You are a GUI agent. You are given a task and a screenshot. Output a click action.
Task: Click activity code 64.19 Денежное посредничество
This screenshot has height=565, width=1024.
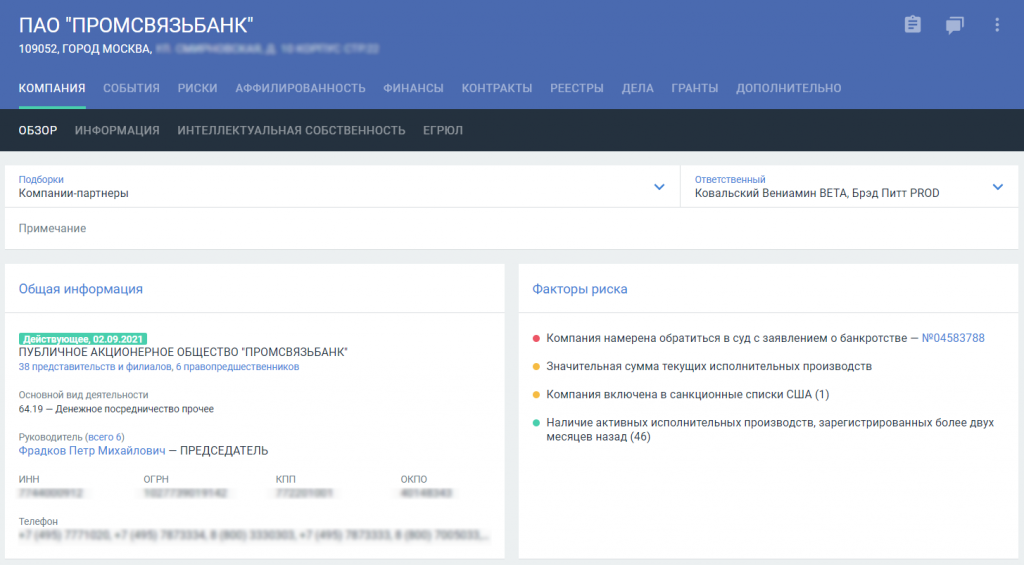click(116, 409)
